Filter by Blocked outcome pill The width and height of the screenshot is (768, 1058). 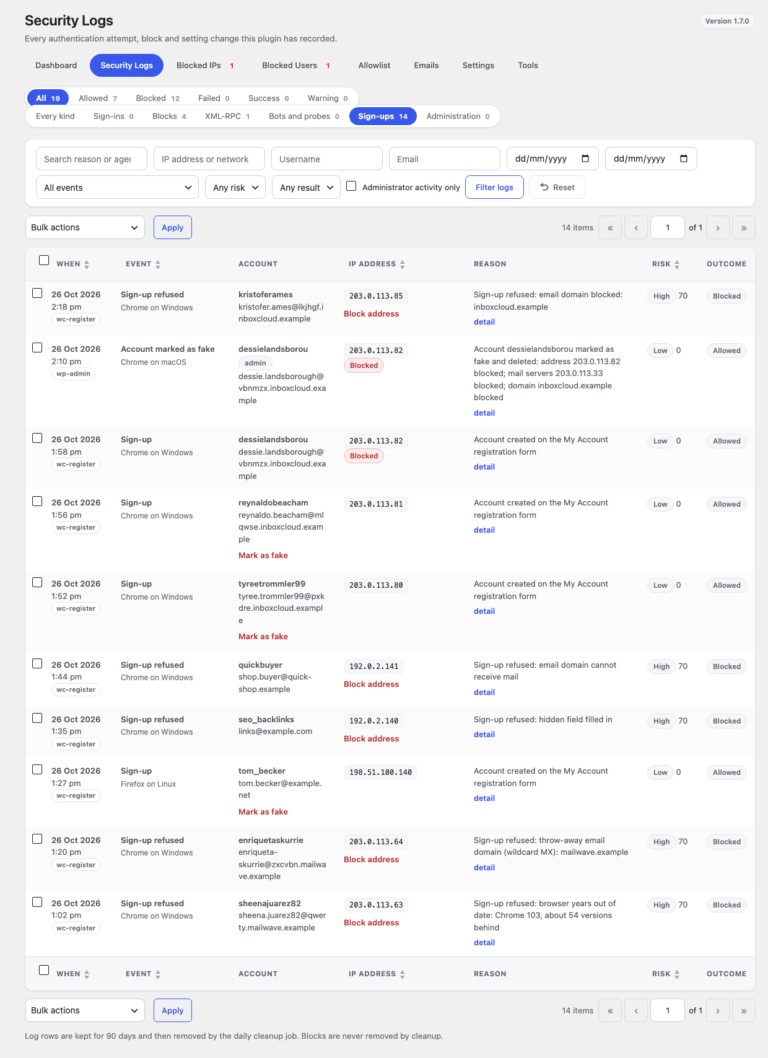157,99
